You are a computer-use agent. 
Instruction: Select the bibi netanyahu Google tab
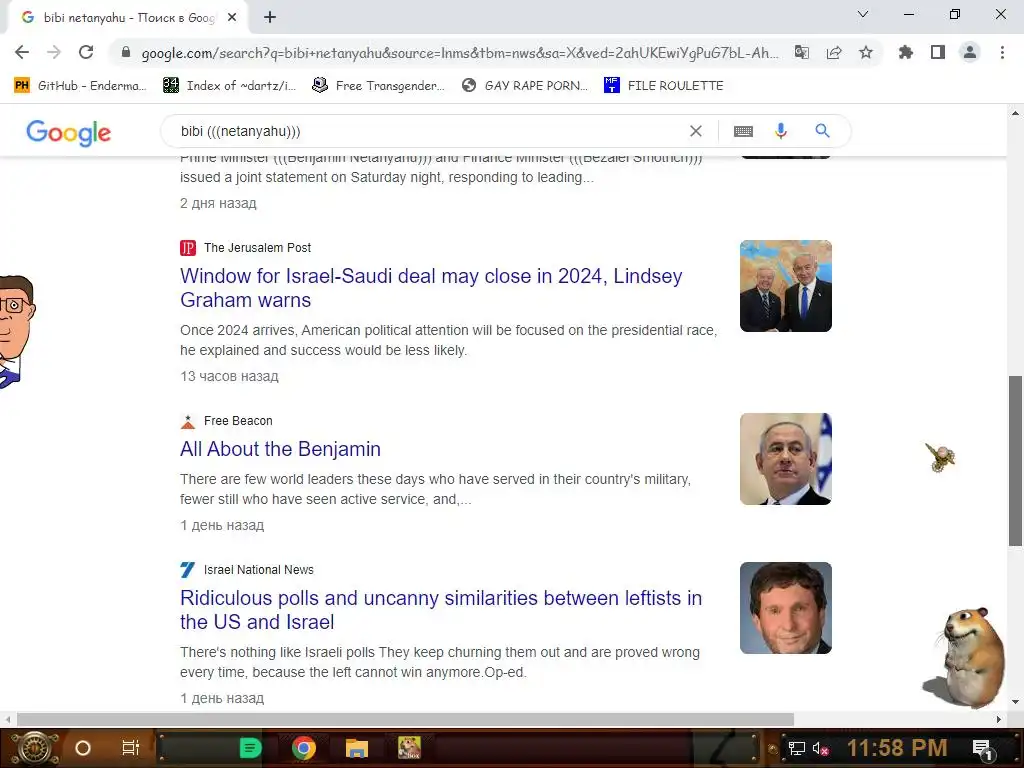pos(129,18)
